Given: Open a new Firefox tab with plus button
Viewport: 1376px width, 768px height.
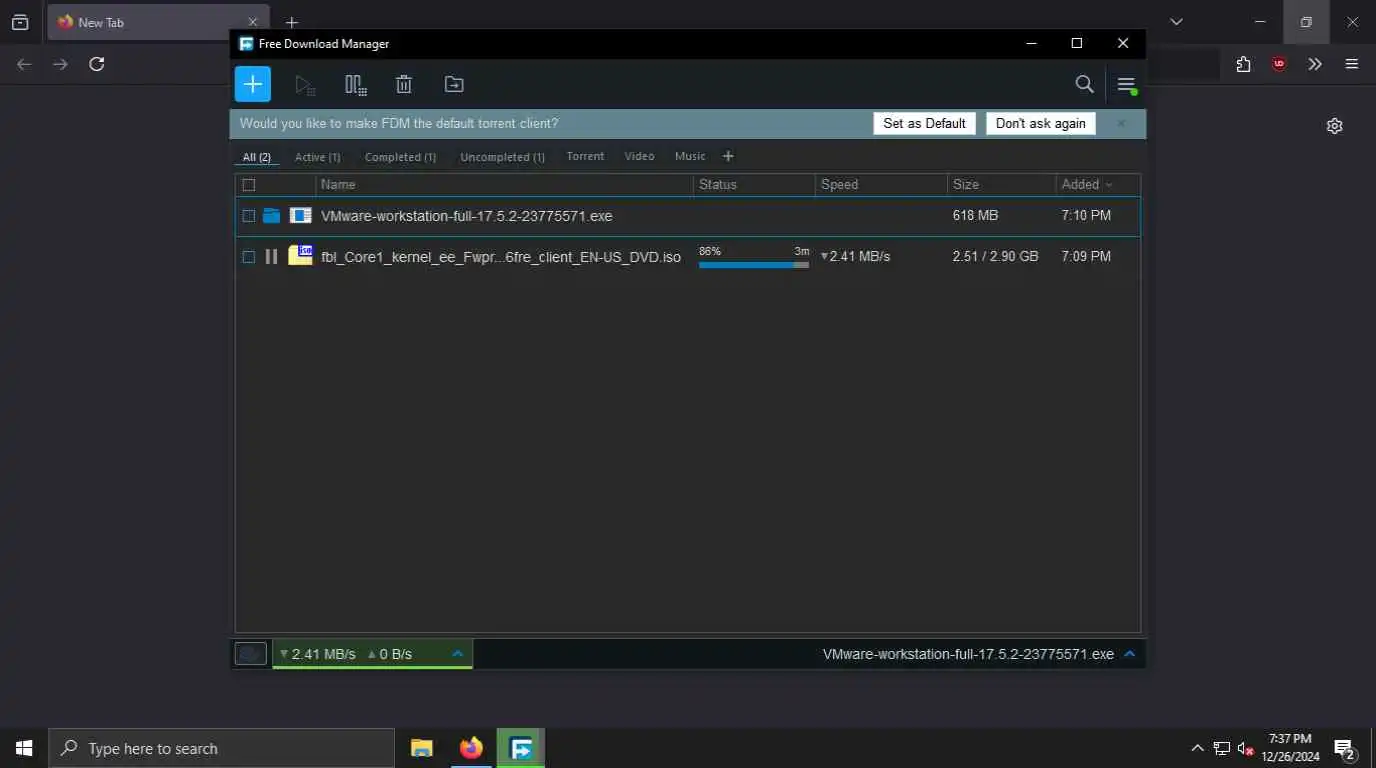Looking at the screenshot, I should 292,22.
